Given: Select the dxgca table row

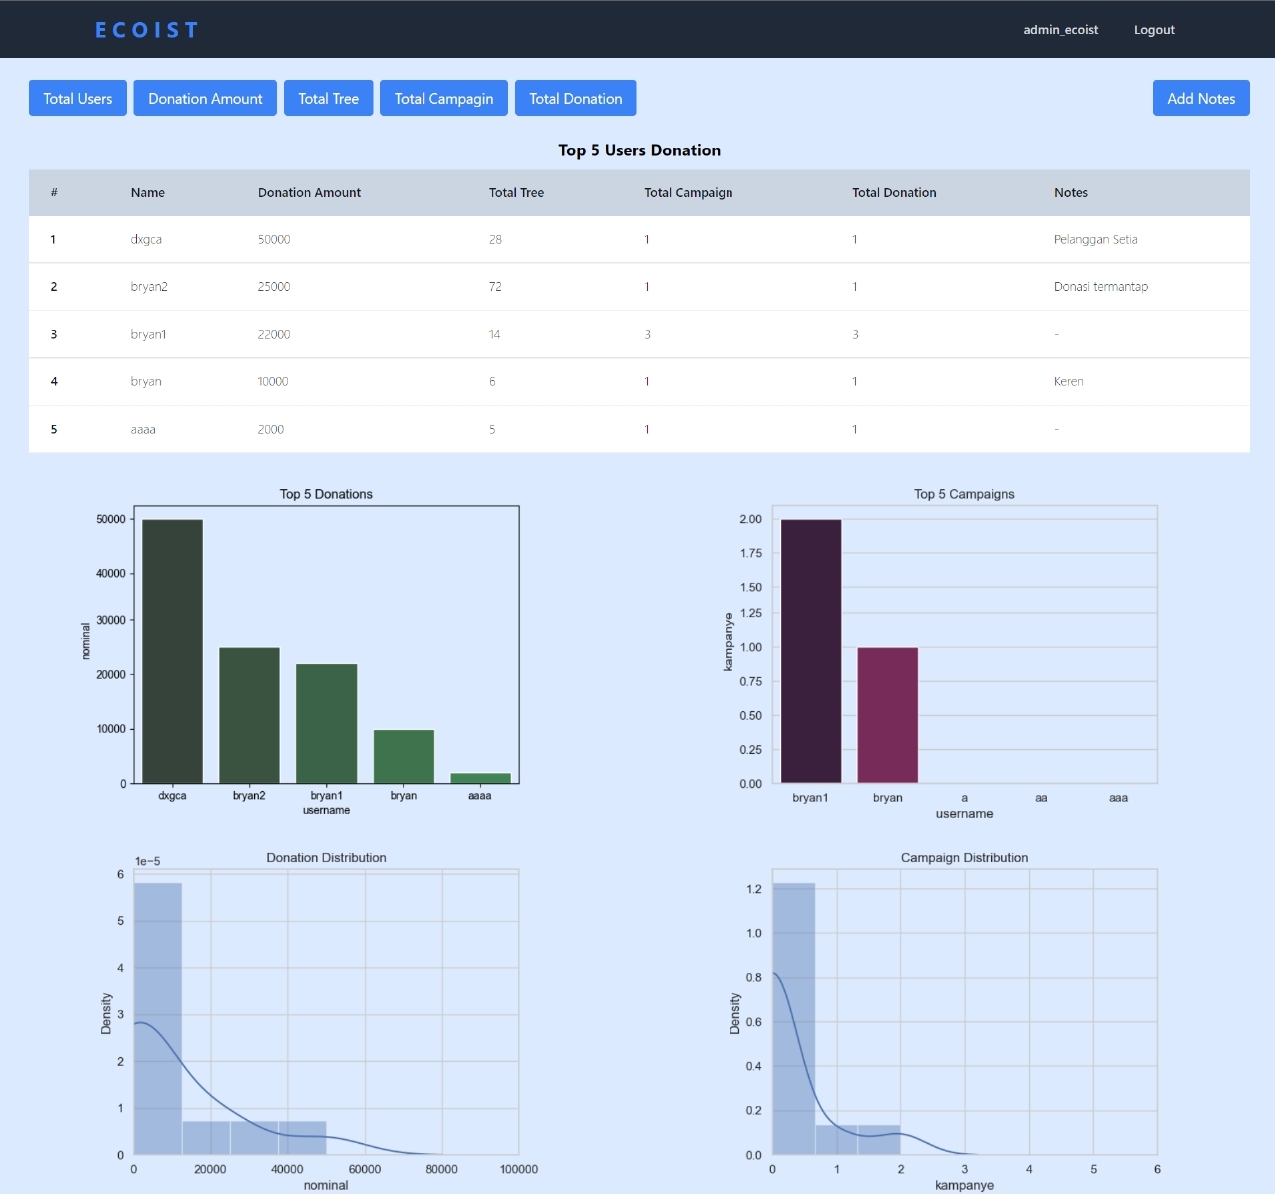Looking at the screenshot, I should pos(639,239).
